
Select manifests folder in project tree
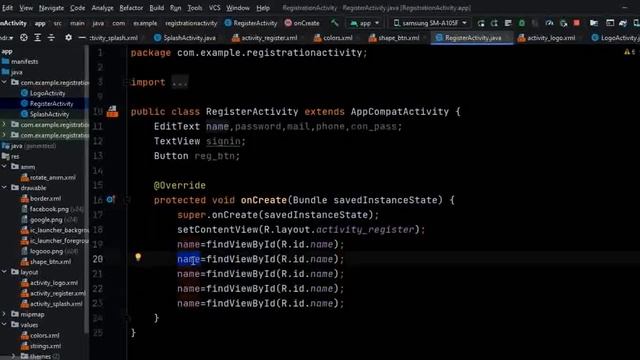coord(24,62)
